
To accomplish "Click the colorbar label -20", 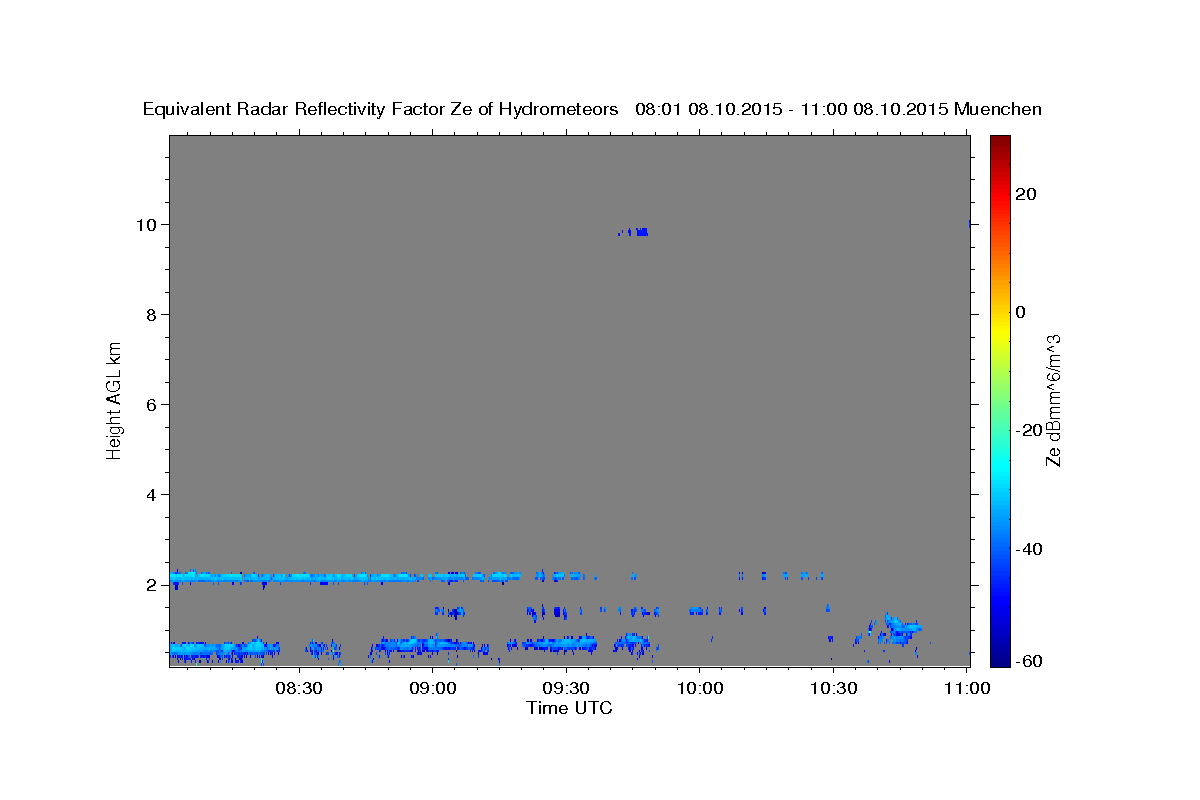I will pos(1029,430).
